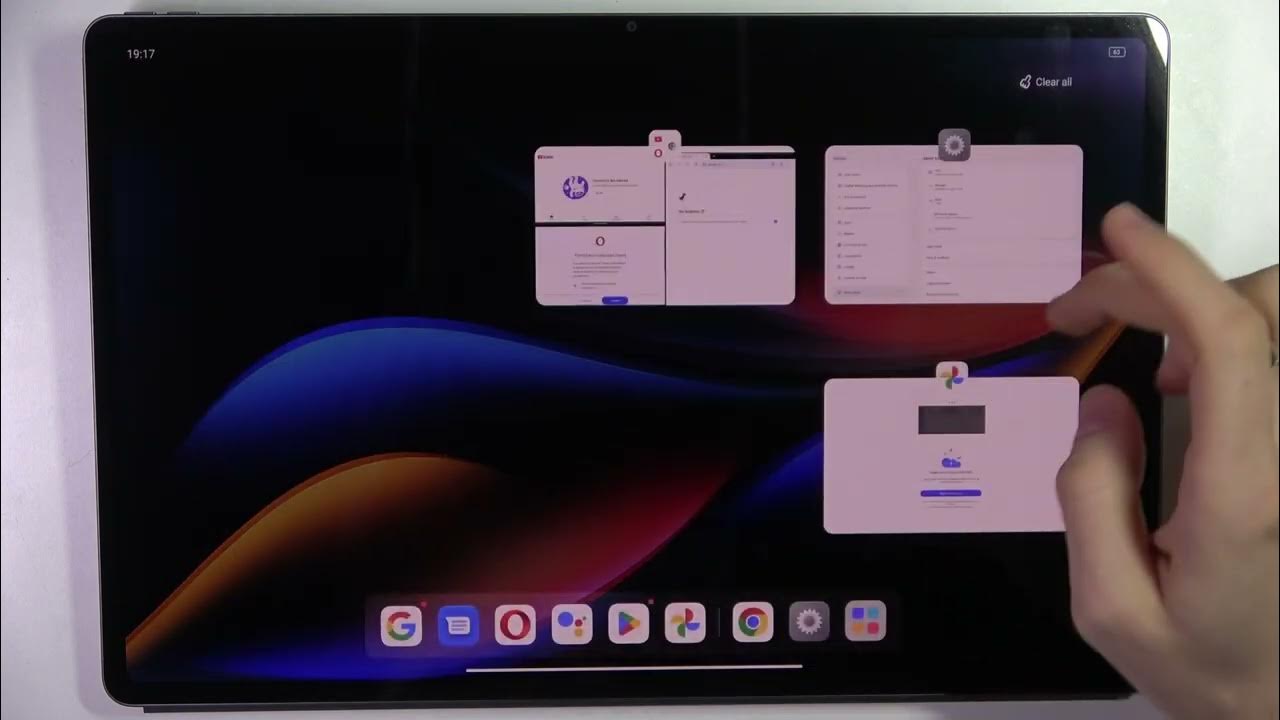Launch Messages app in the dock
The height and width of the screenshot is (720, 1280).
[458, 625]
